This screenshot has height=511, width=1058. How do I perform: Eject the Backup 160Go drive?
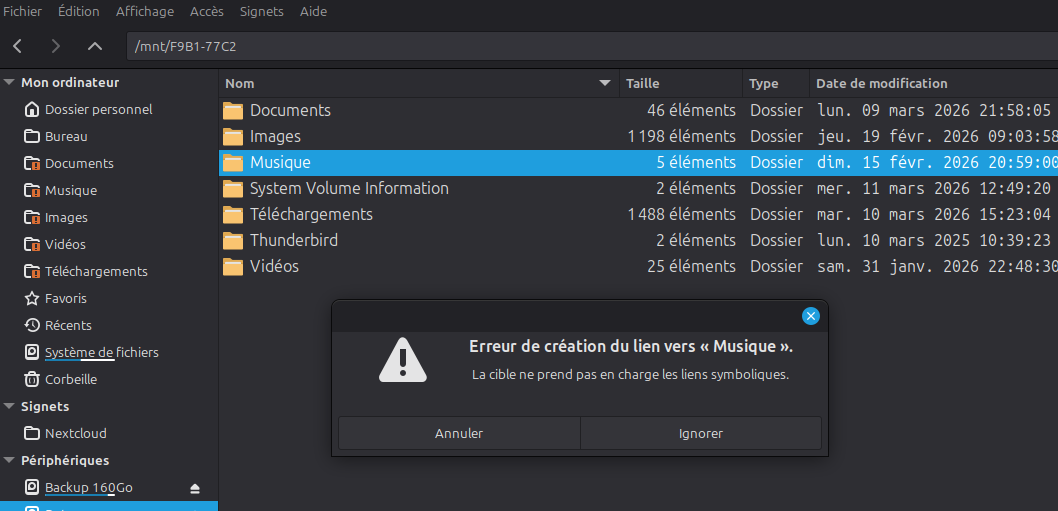[195, 488]
